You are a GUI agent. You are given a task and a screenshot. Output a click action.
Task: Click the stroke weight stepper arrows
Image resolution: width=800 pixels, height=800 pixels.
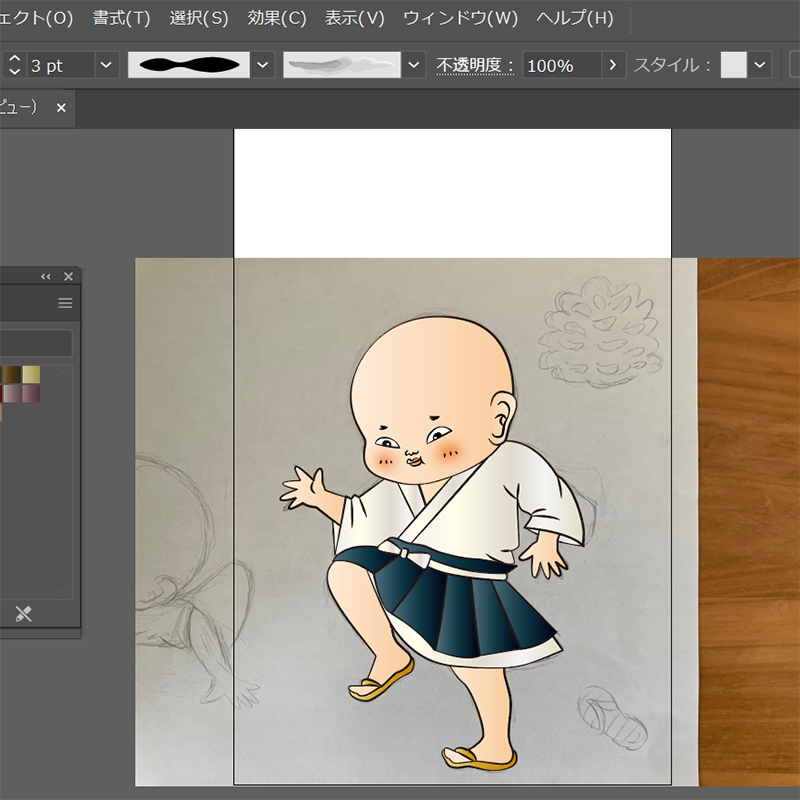[x=14, y=66]
